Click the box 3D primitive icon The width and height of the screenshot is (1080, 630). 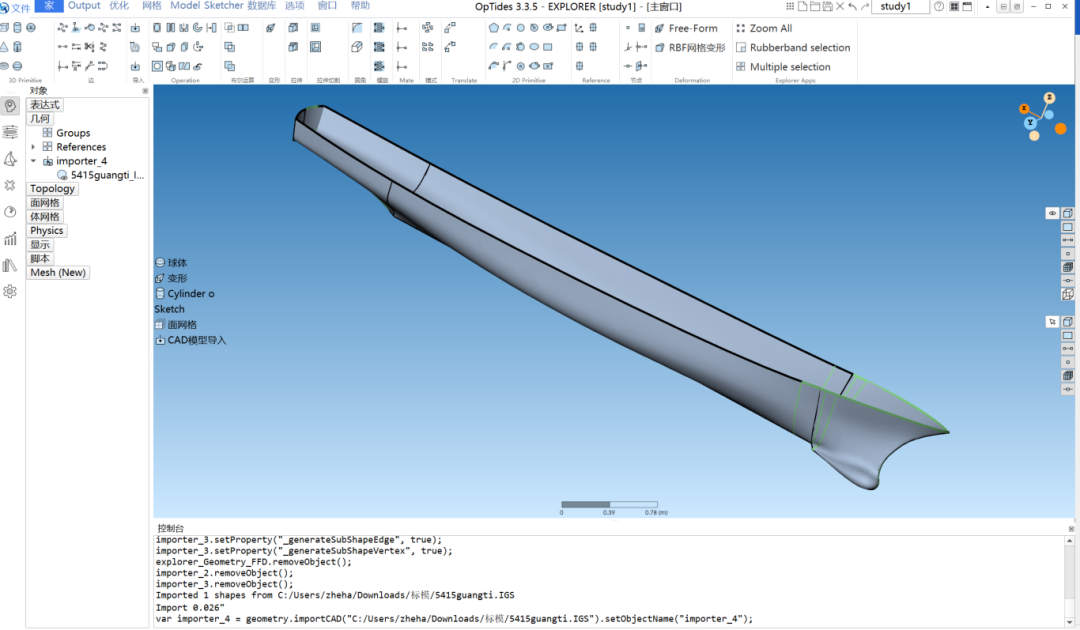click(x=4, y=28)
